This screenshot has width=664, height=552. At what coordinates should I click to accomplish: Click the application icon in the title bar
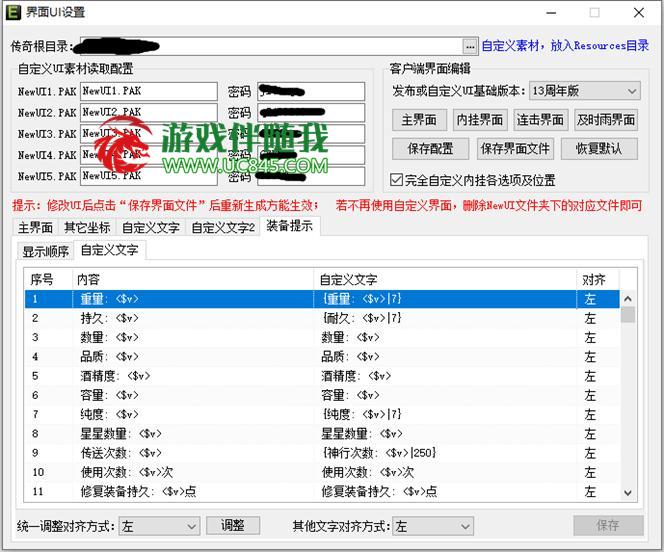pyautogui.click(x=13, y=12)
